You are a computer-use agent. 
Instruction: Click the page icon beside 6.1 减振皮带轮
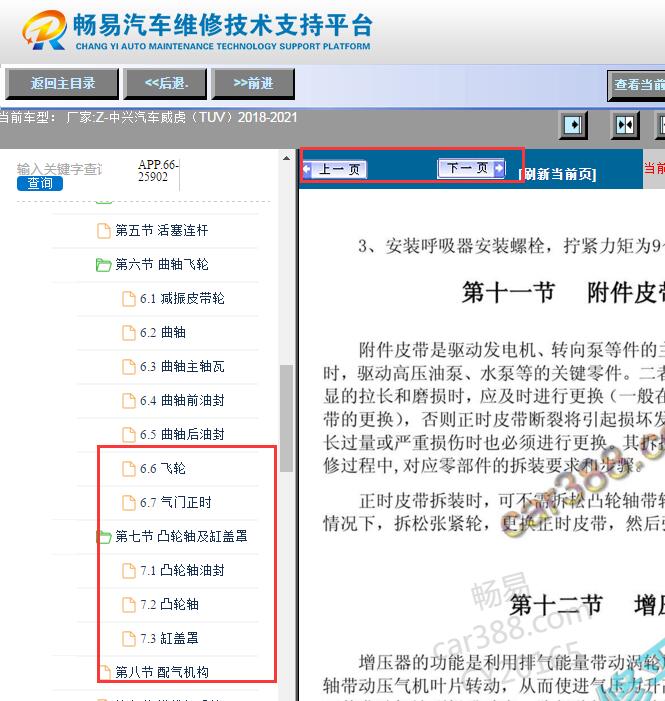click(129, 299)
